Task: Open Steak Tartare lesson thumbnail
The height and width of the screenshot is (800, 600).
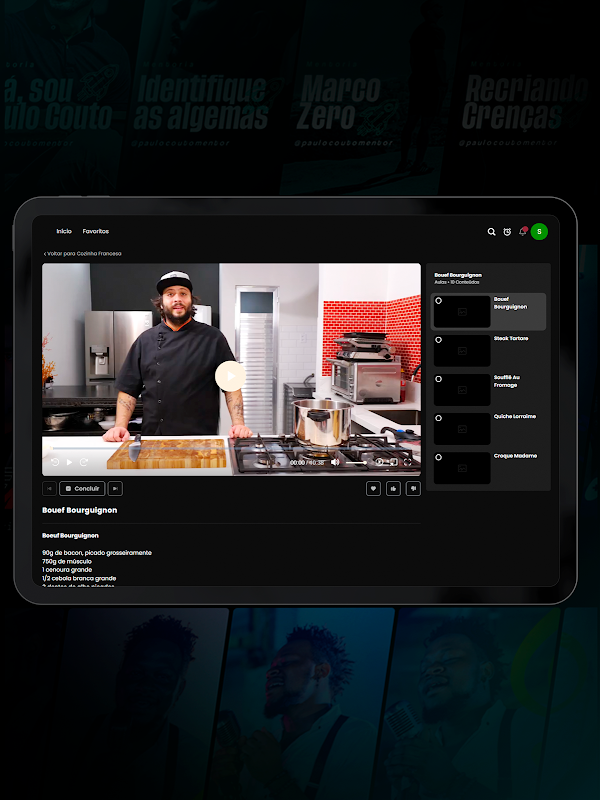Action: point(462,351)
